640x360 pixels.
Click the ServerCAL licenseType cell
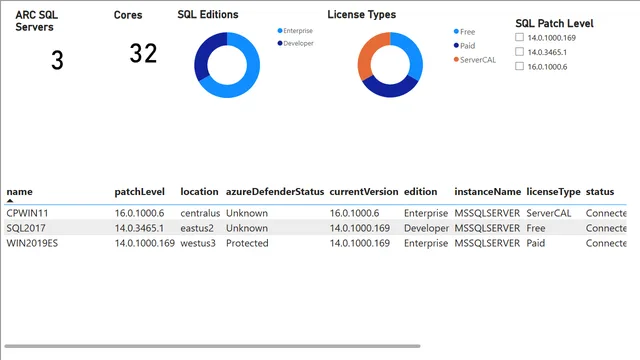click(549, 213)
